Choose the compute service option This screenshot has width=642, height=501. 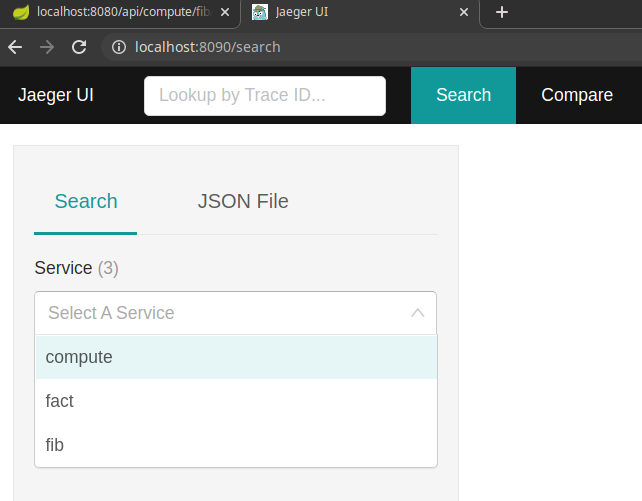tap(79, 357)
